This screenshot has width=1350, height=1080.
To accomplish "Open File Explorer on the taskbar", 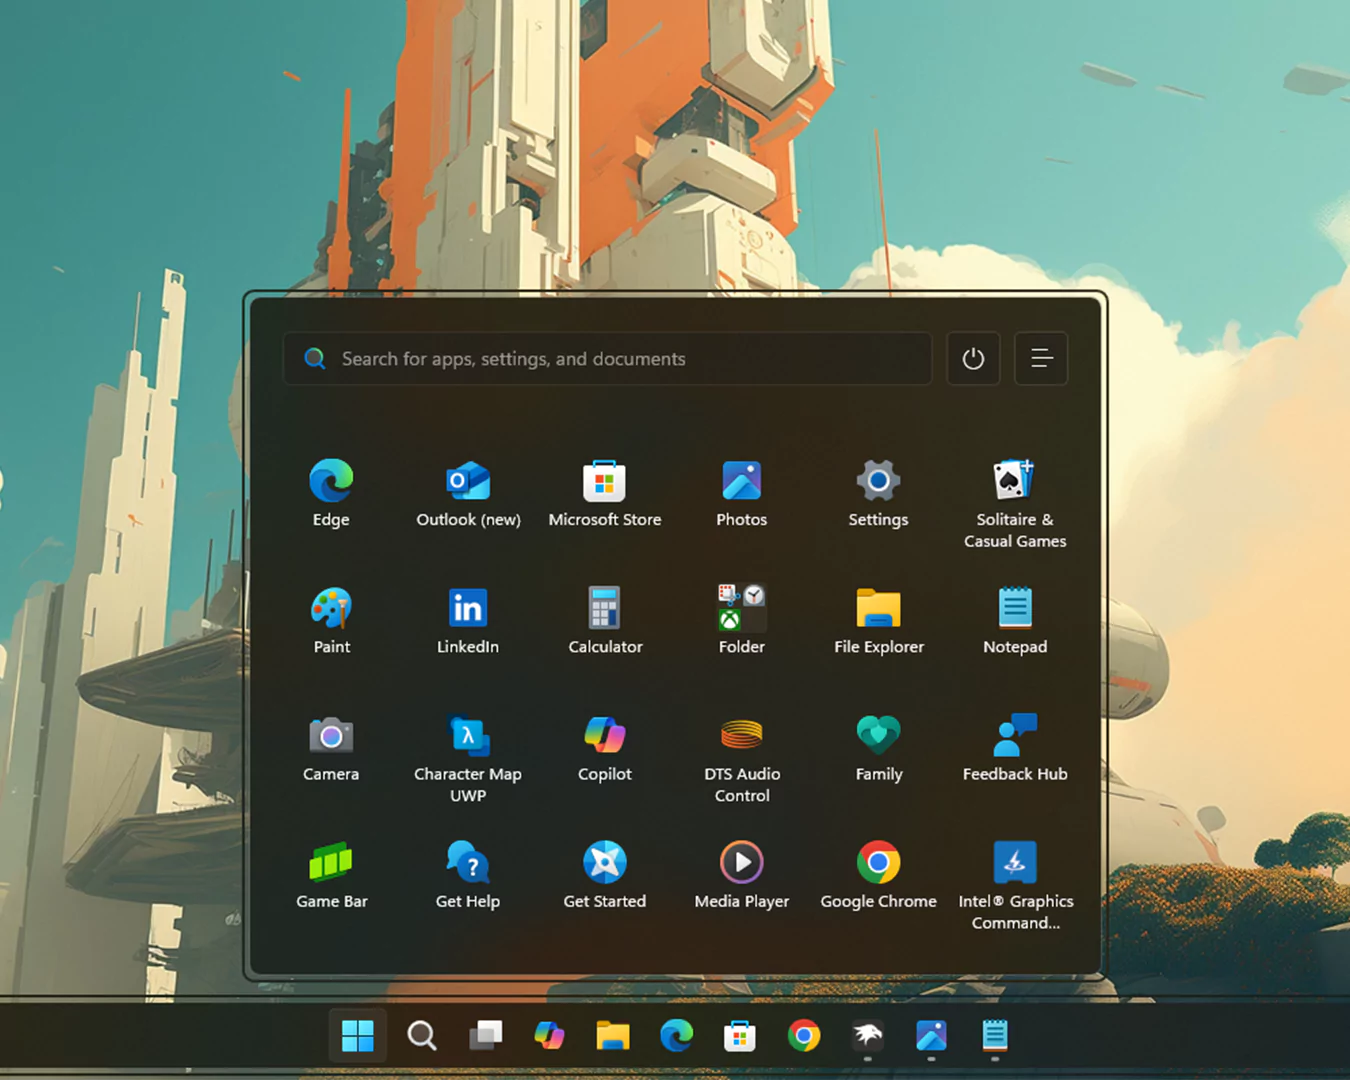I will [613, 1036].
